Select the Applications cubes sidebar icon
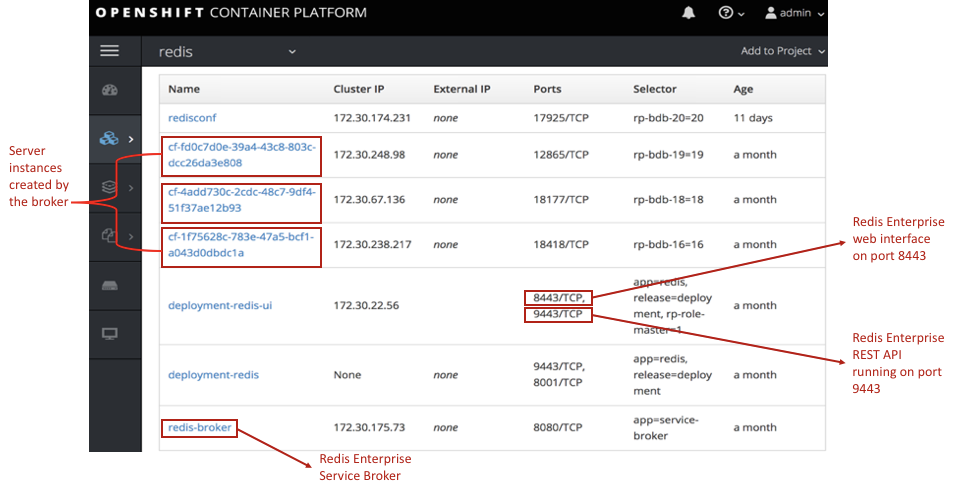 click(x=110, y=139)
